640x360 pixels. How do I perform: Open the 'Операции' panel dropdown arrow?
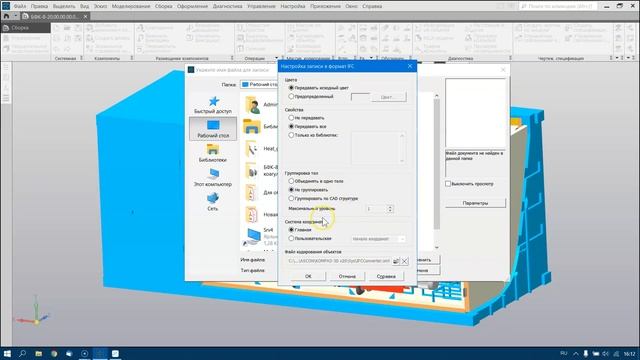(276, 58)
